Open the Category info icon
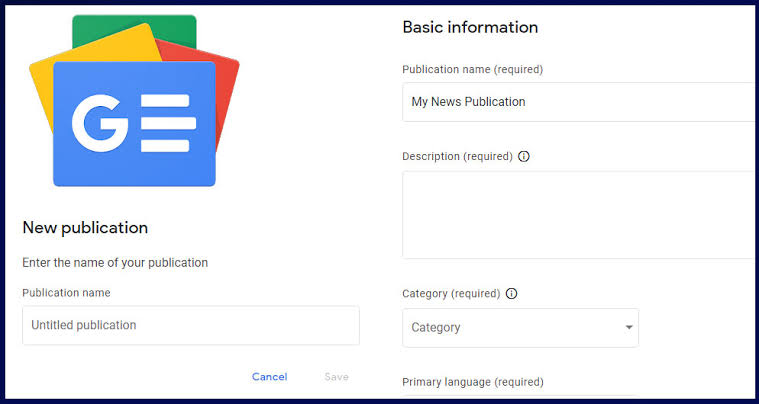This screenshot has height=404, width=759. (x=511, y=293)
